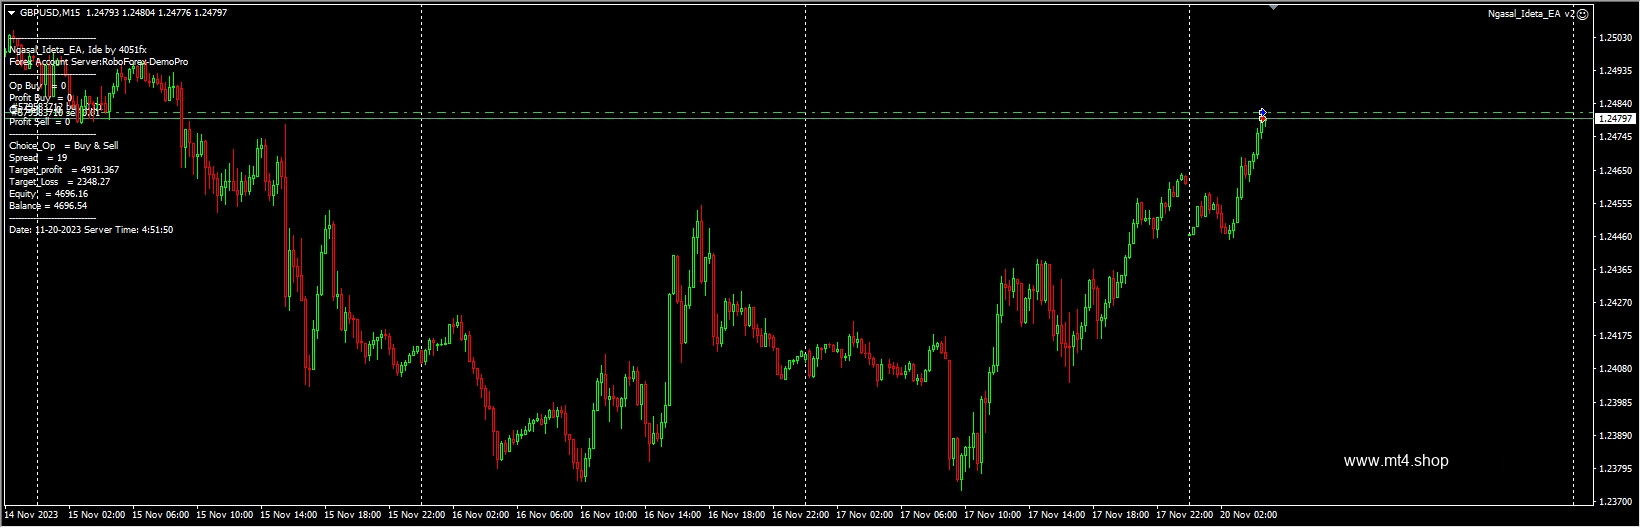The image size is (1641, 528).
Task: Click the 1.24935 price scale value
Action: pyautogui.click(x=1616, y=71)
